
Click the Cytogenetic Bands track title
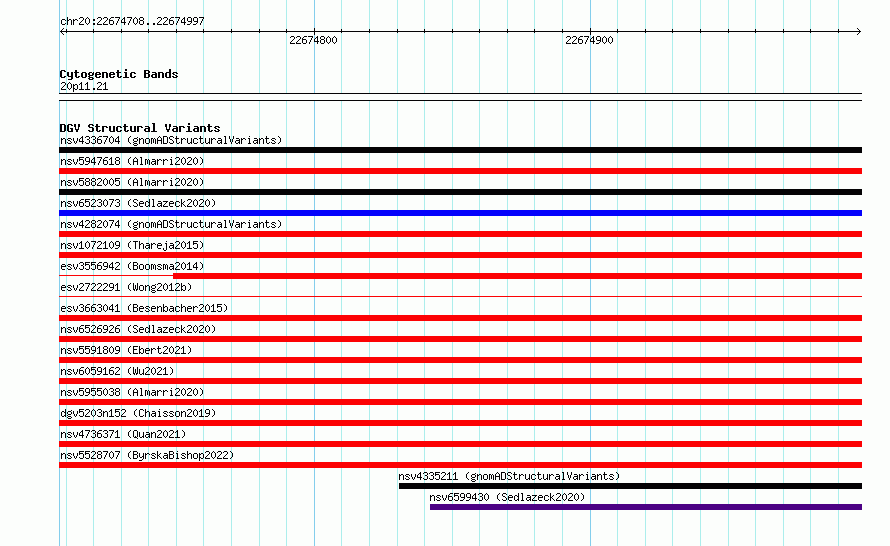(119, 74)
